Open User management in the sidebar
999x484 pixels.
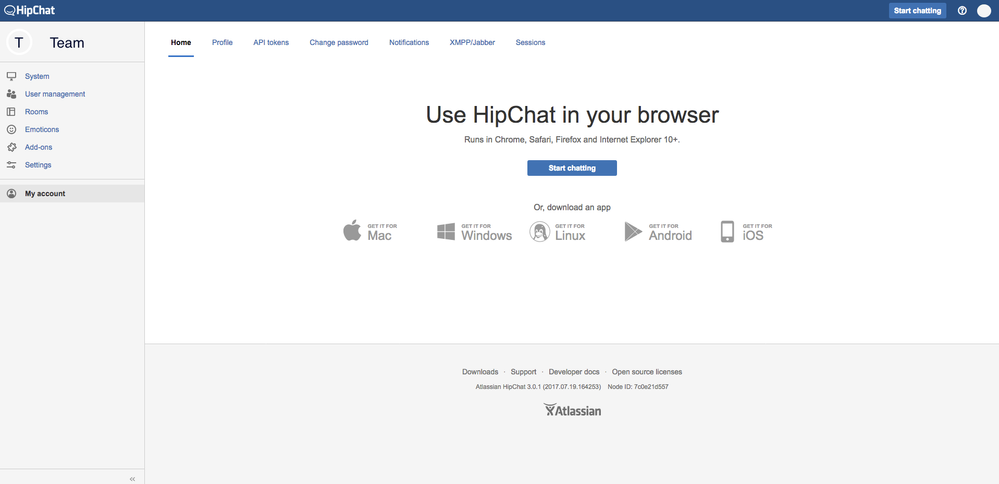click(55, 94)
